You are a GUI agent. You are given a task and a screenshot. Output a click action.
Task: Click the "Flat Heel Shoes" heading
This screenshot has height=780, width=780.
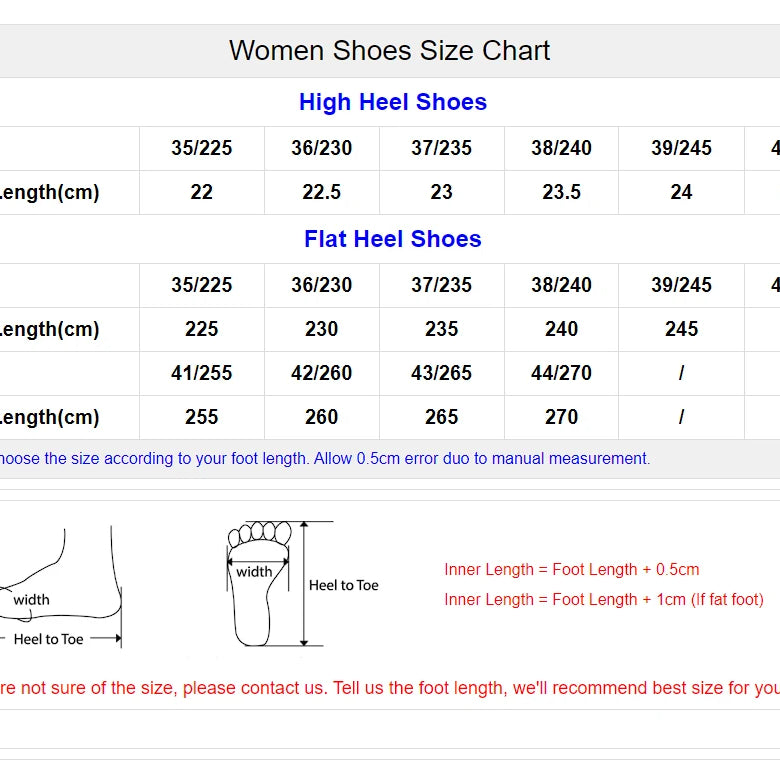392,239
